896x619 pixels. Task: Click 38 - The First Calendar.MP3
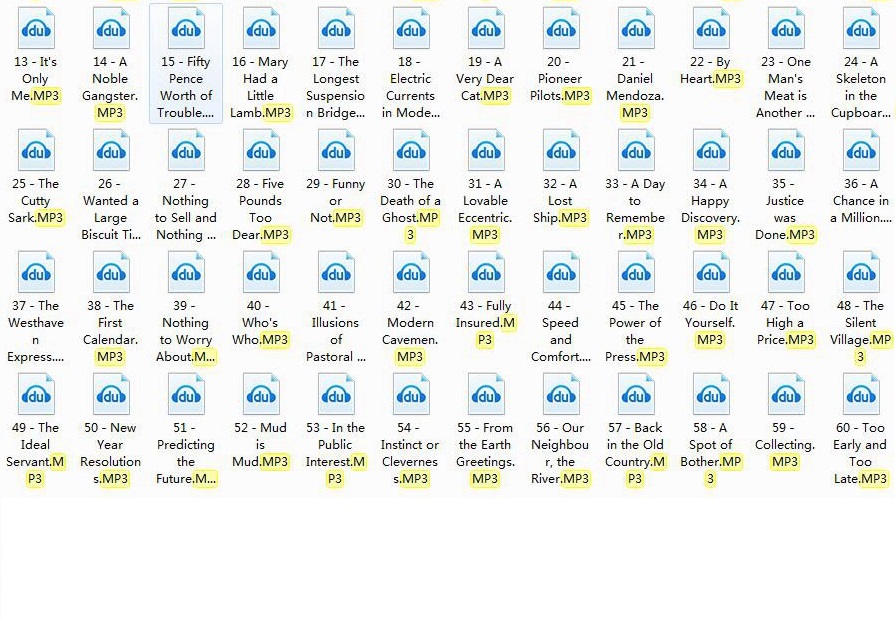click(x=110, y=273)
